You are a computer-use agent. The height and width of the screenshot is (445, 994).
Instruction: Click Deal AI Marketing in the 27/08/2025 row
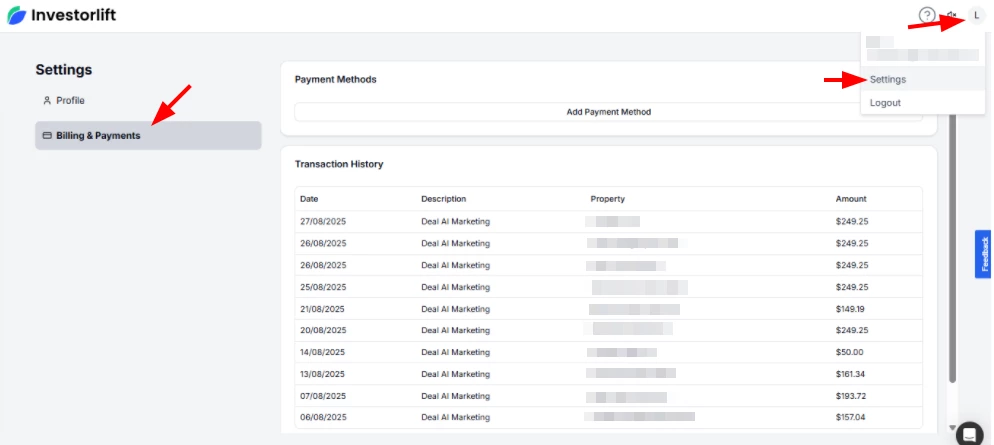point(456,222)
